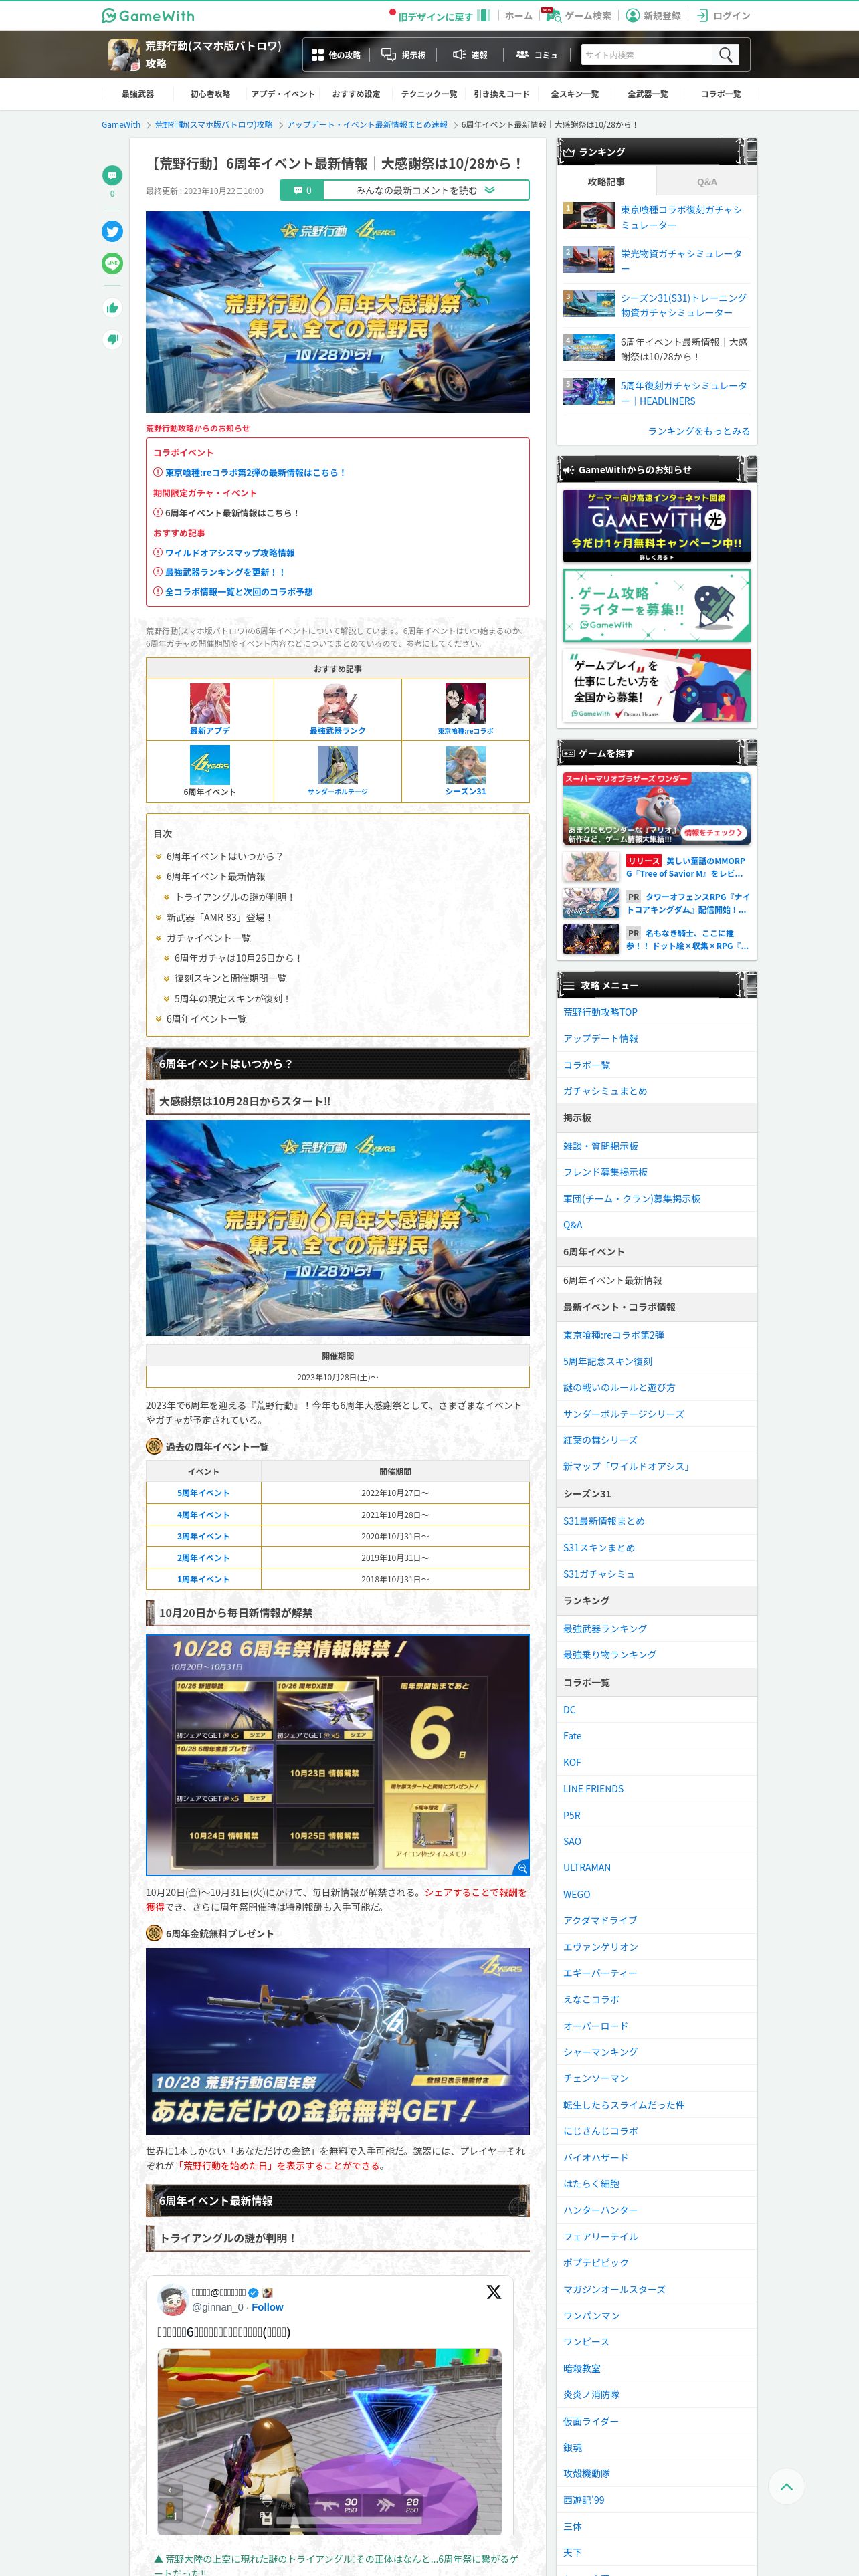Image resolution: width=859 pixels, height=2576 pixels.
Task: Open 1周年イベント table link
Action: click(203, 1579)
